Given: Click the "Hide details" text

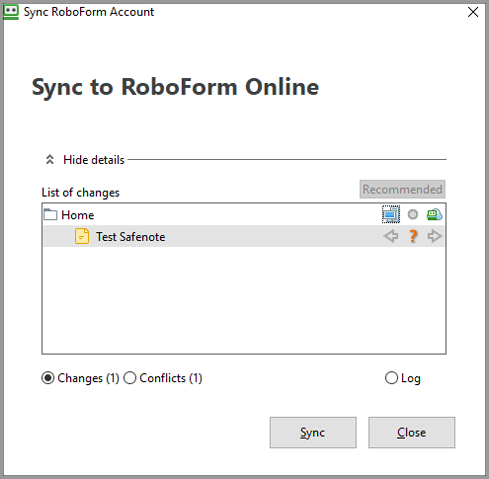Looking at the screenshot, I should 94,160.
